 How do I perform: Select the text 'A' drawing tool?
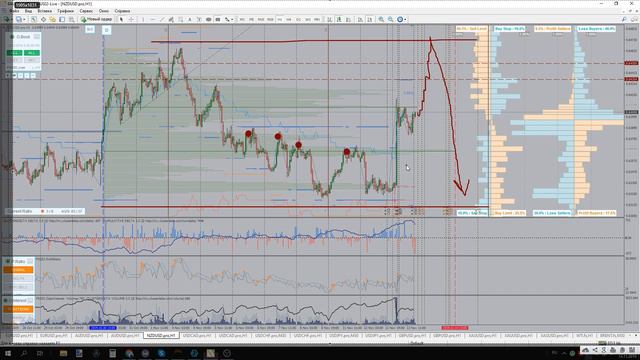click(x=190, y=19)
